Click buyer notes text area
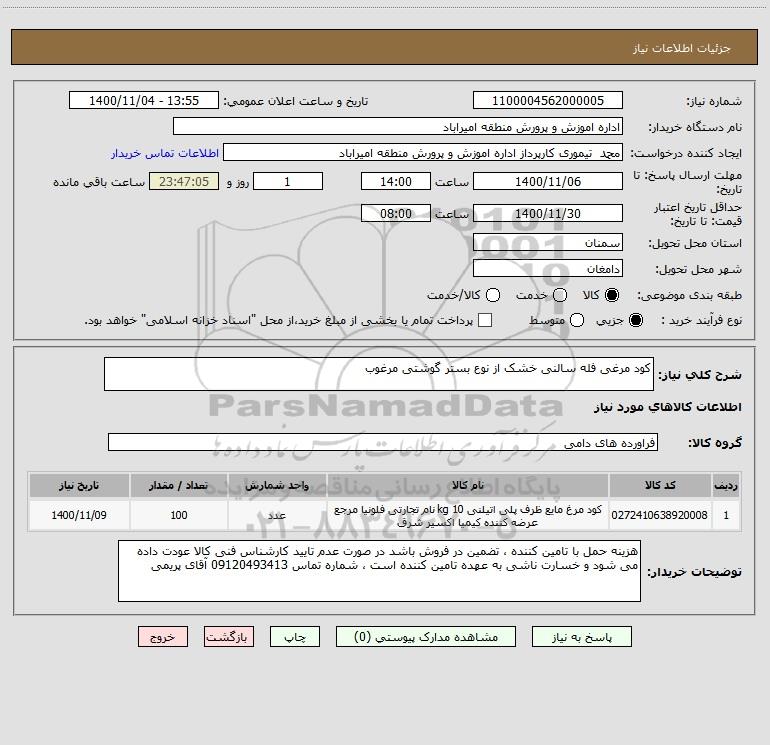This screenshot has width=770, height=745. pyautogui.click(x=380, y=571)
